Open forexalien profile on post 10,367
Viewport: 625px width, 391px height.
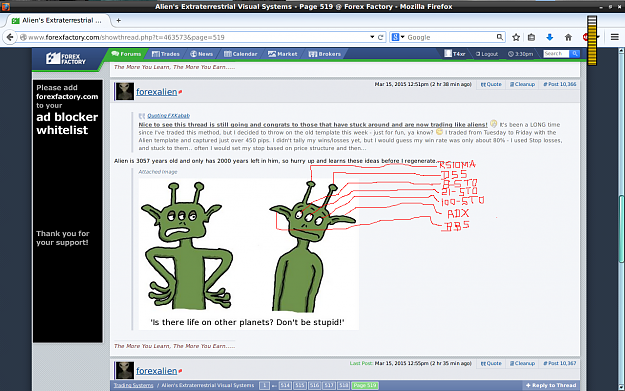coord(157,371)
